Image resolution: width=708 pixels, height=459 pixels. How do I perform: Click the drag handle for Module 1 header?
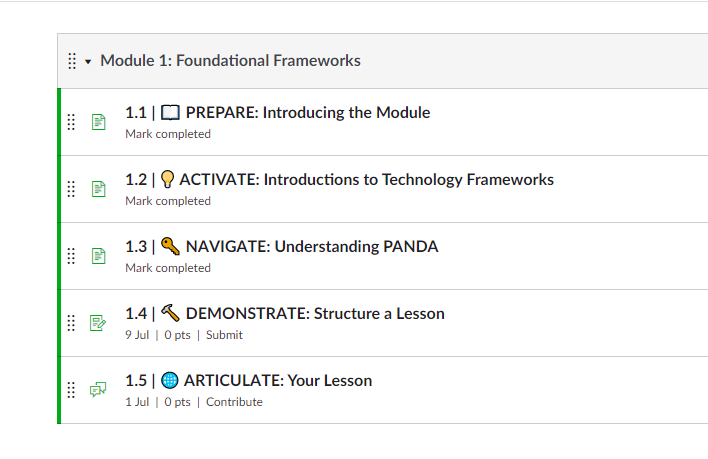(72, 61)
